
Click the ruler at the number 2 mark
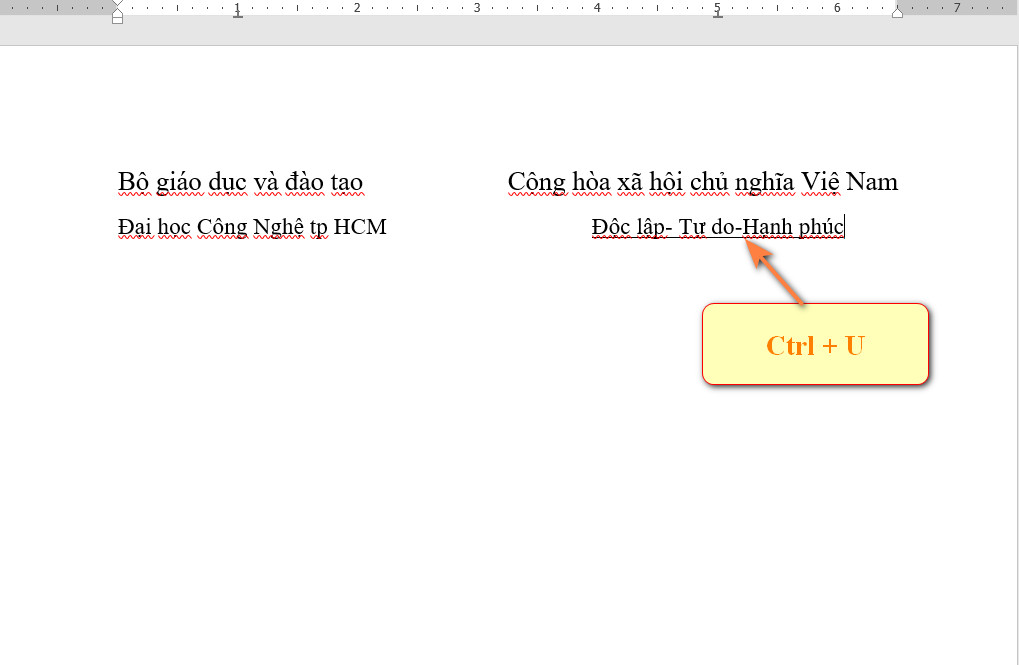(357, 8)
